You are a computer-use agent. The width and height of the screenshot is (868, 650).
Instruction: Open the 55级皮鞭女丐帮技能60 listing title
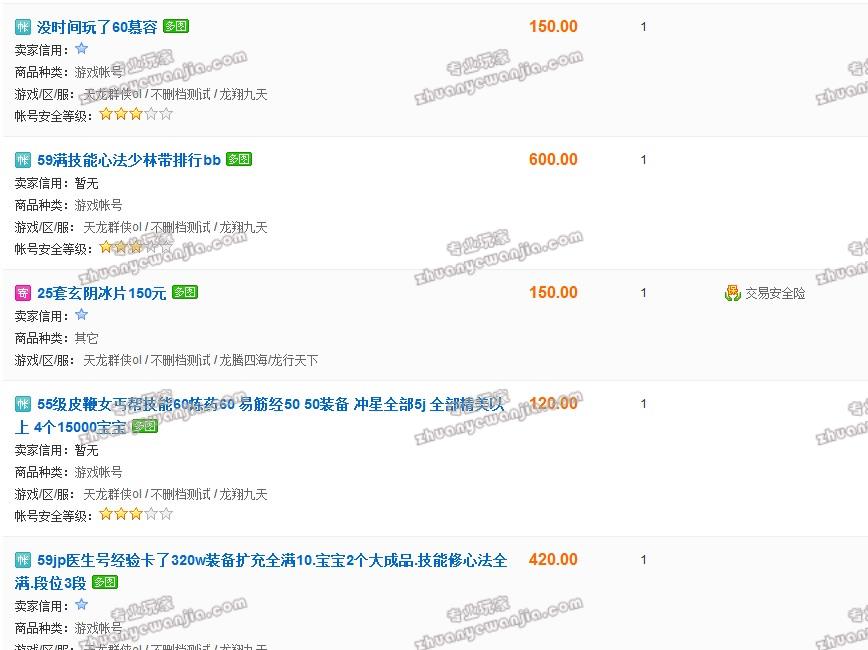click(260, 415)
